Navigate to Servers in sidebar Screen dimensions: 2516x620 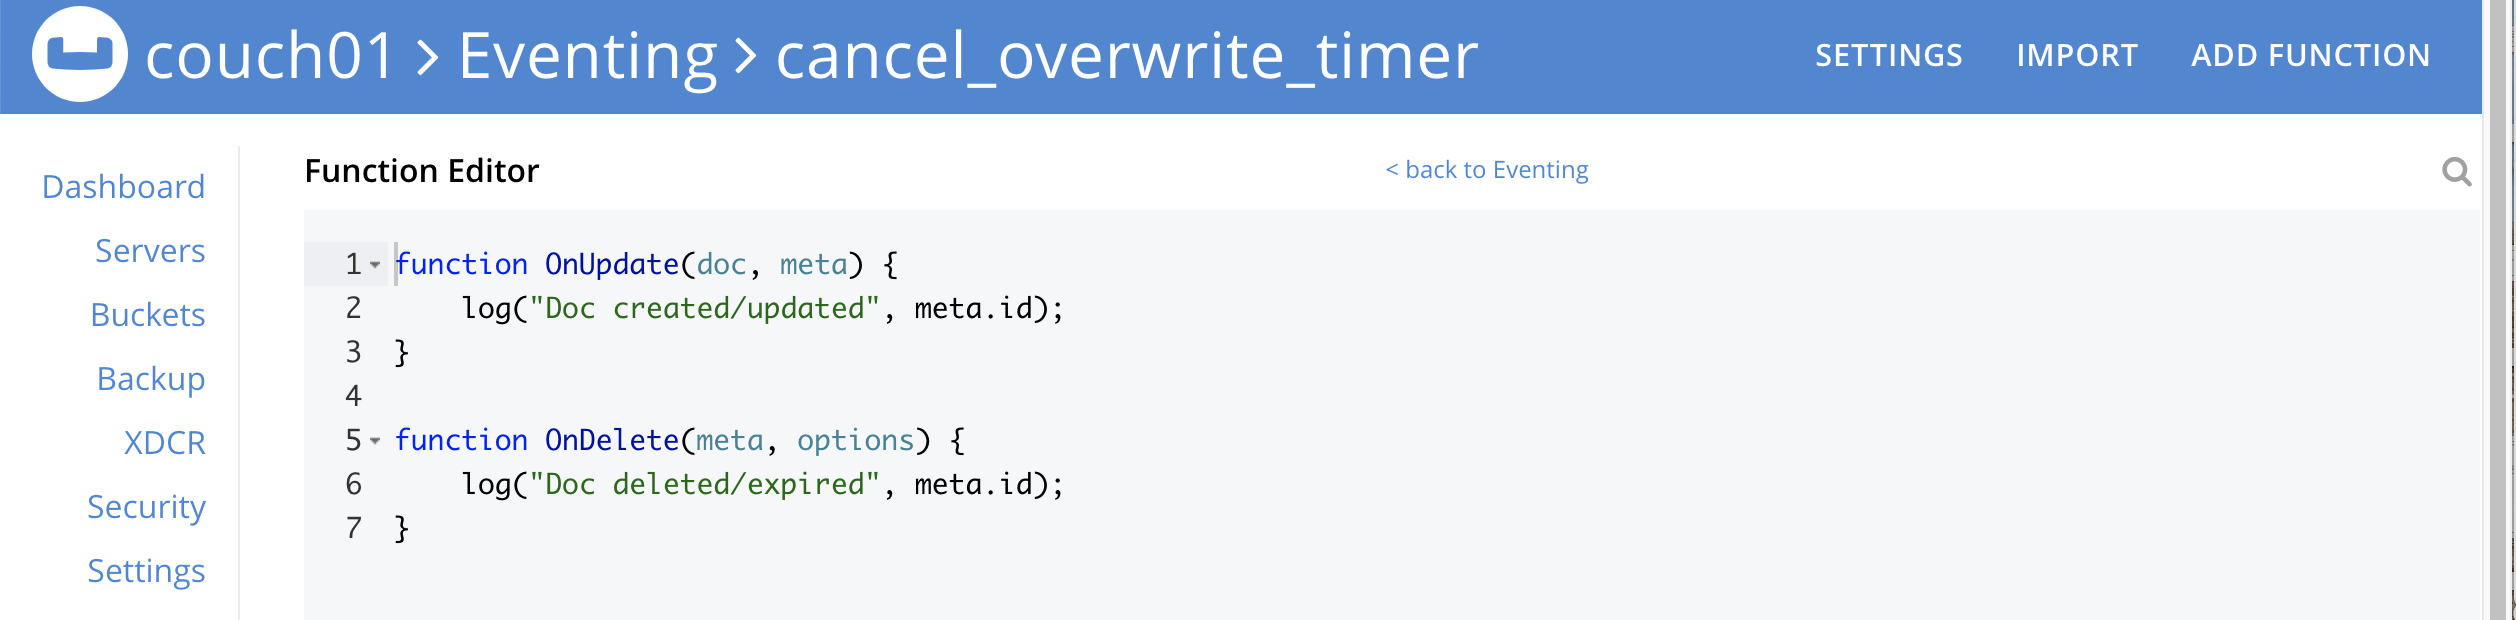150,251
